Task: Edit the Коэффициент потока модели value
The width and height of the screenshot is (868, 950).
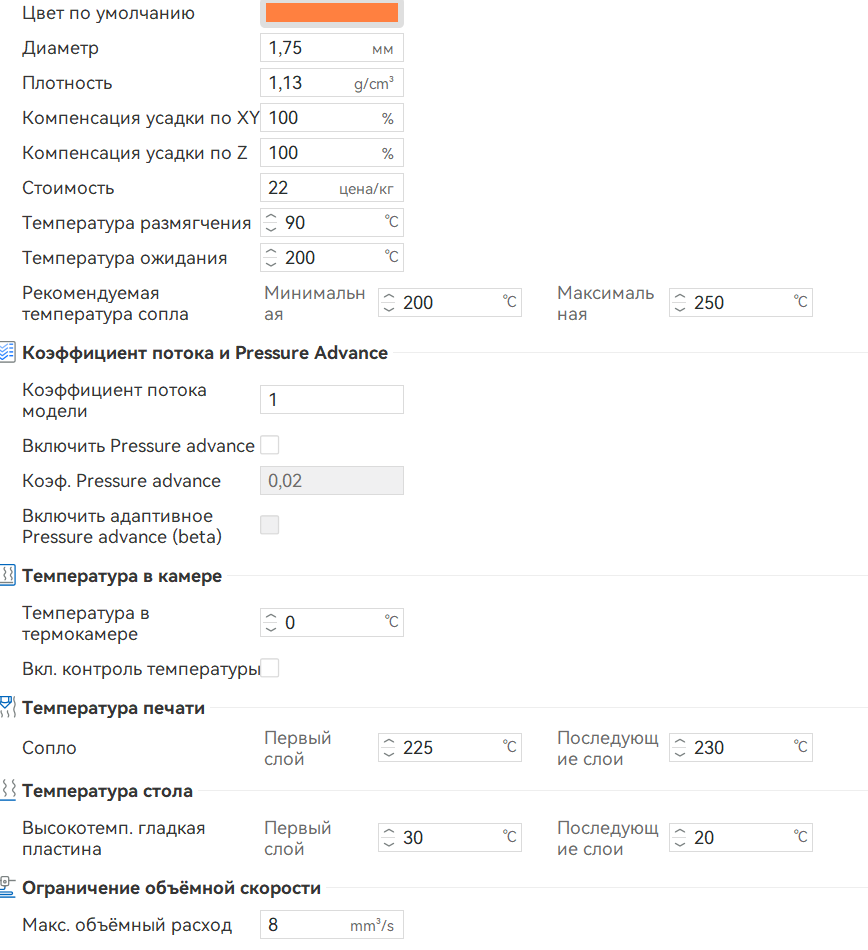Action: (331, 399)
